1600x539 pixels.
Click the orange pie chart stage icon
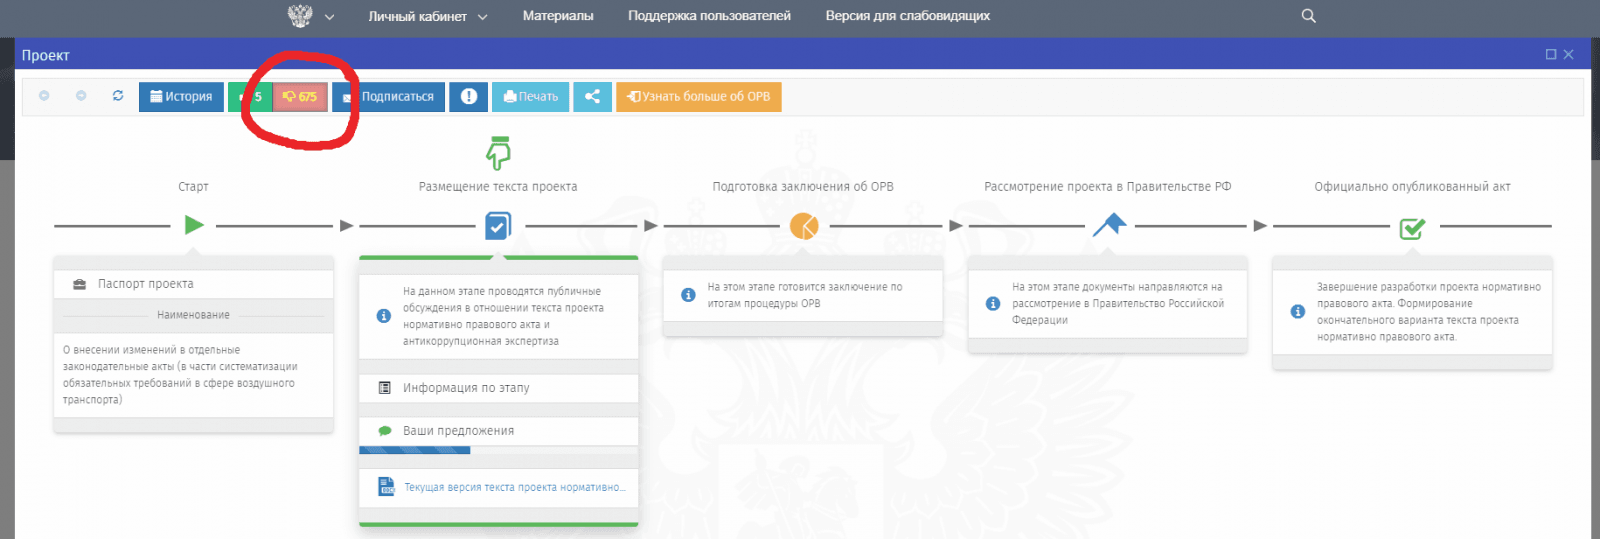[804, 226]
